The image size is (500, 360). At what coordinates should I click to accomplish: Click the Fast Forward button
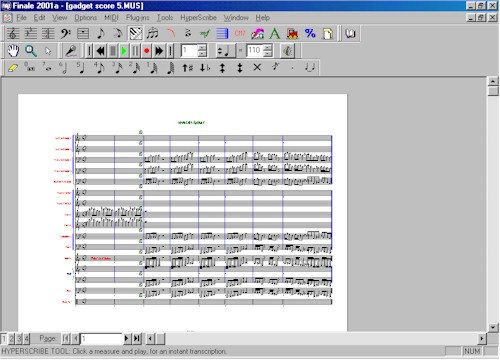tap(159, 51)
